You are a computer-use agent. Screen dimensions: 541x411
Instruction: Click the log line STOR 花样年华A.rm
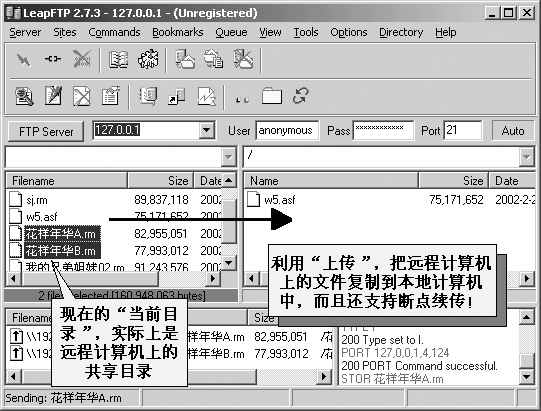[392, 379]
